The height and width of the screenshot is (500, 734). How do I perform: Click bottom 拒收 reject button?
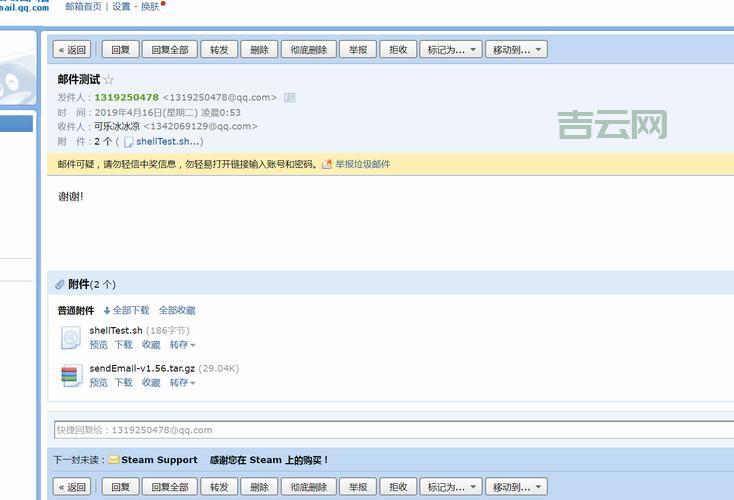(x=398, y=487)
